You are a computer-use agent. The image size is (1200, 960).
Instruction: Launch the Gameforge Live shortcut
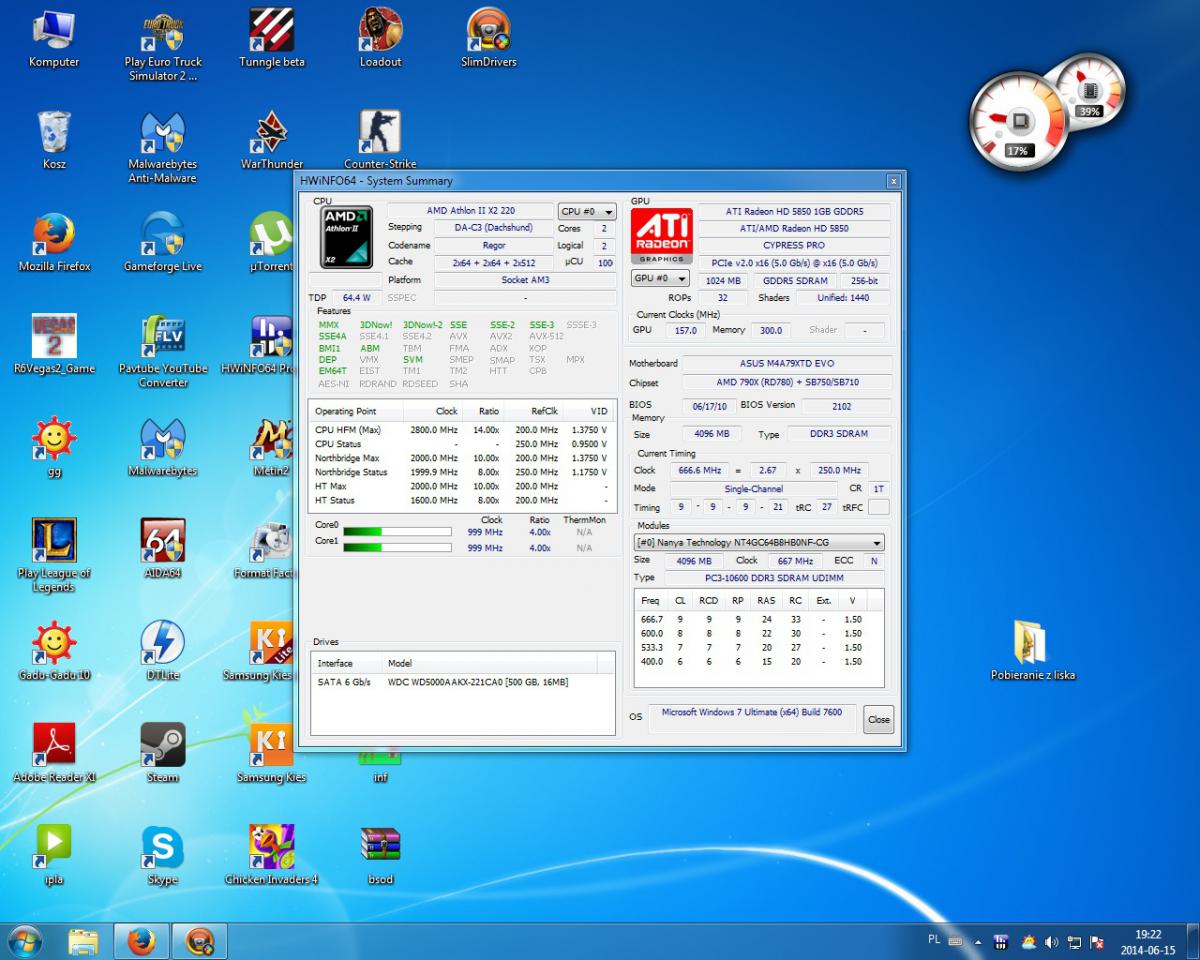point(162,243)
